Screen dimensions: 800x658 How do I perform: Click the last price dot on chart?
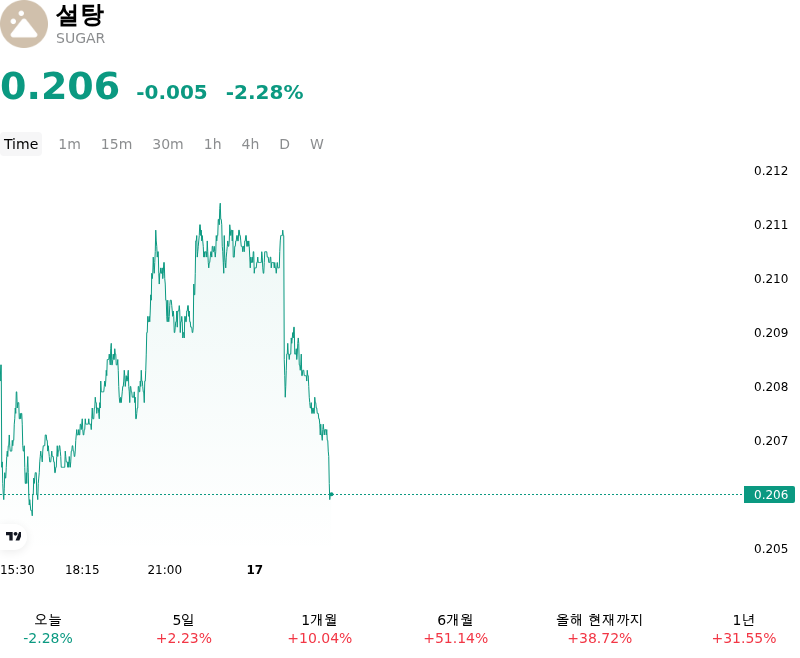[331, 494]
